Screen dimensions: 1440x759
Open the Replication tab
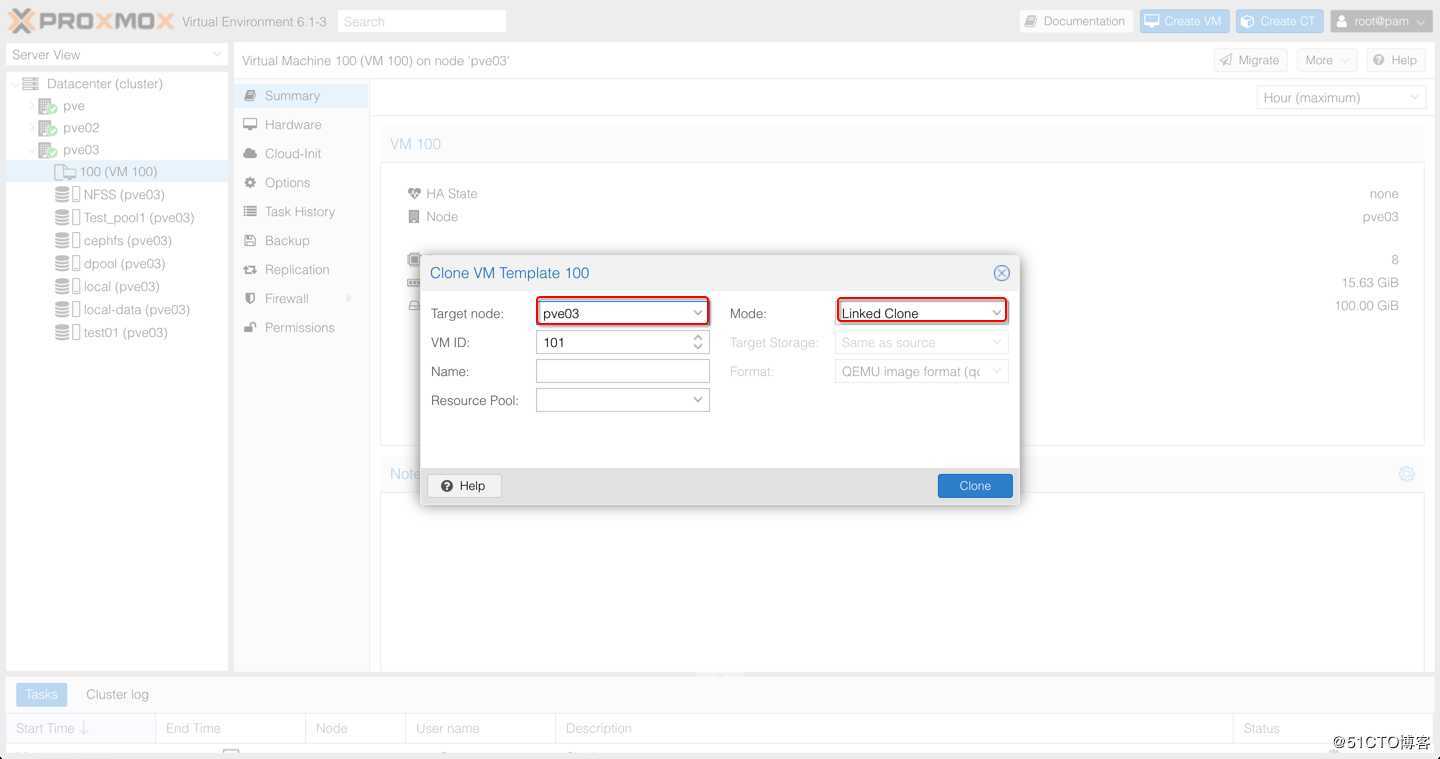click(x=301, y=270)
